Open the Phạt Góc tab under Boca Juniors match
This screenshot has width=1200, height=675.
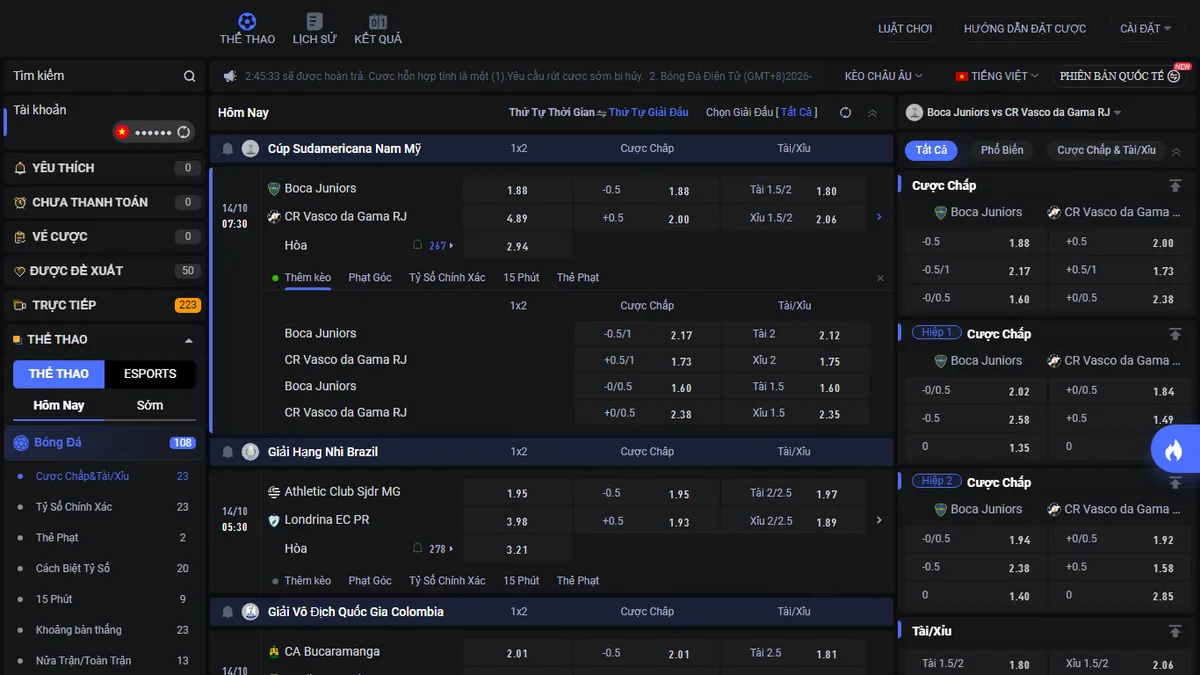click(x=370, y=277)
